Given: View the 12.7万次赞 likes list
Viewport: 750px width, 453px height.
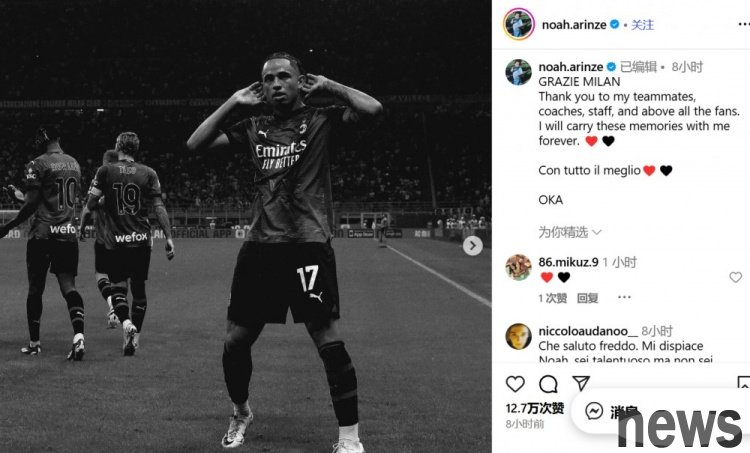Looking at the screenshot, I should 535,408.
